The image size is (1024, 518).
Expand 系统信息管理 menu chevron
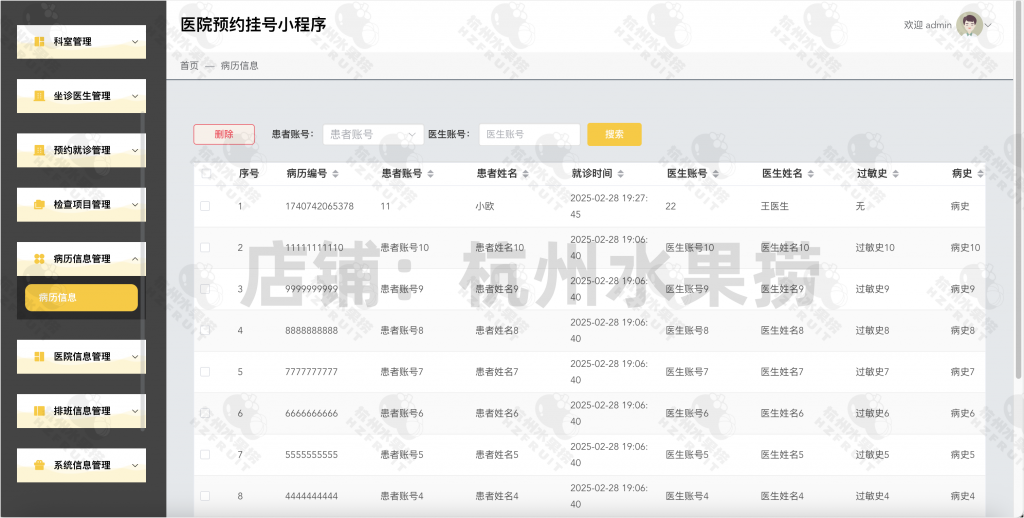point(135,465)
